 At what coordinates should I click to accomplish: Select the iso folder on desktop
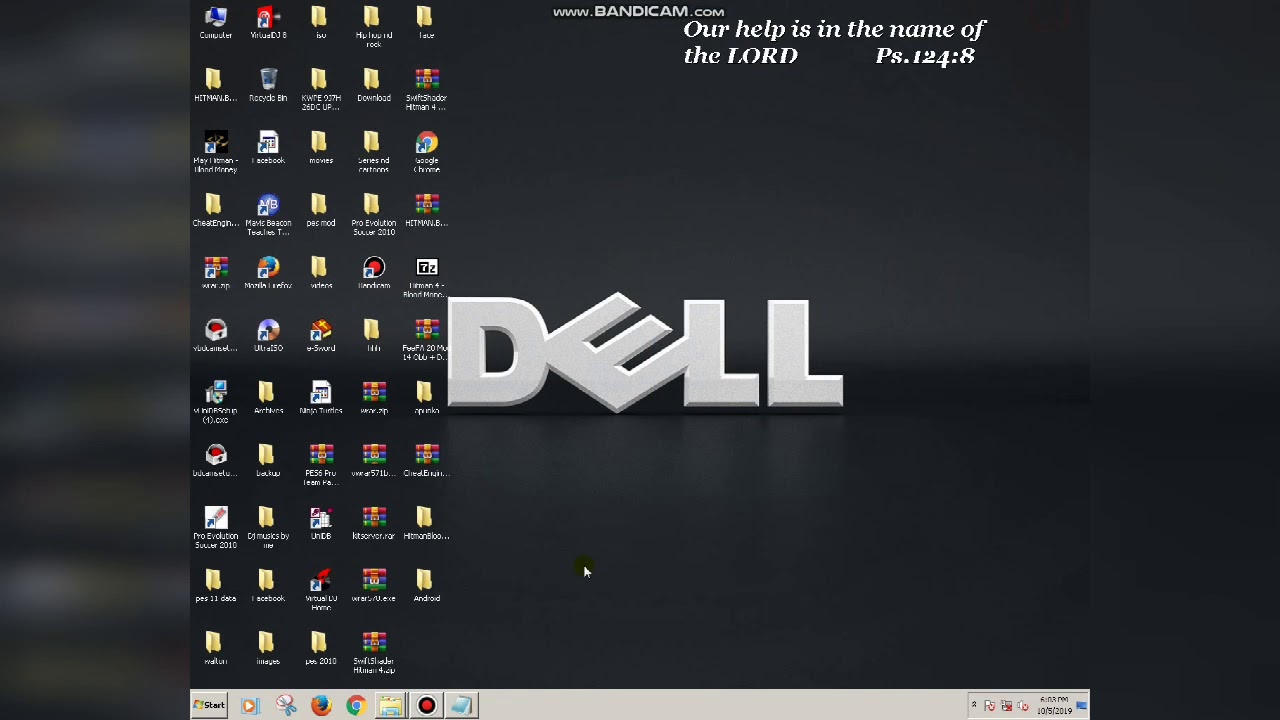click(320, 23)
